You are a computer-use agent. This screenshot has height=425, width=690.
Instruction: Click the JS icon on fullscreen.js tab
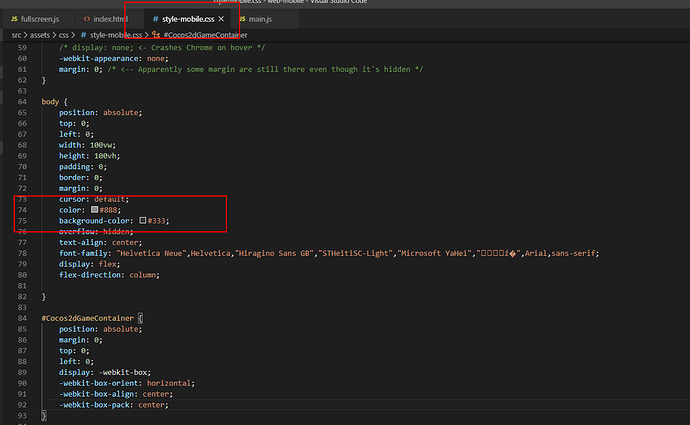point(14,19)
